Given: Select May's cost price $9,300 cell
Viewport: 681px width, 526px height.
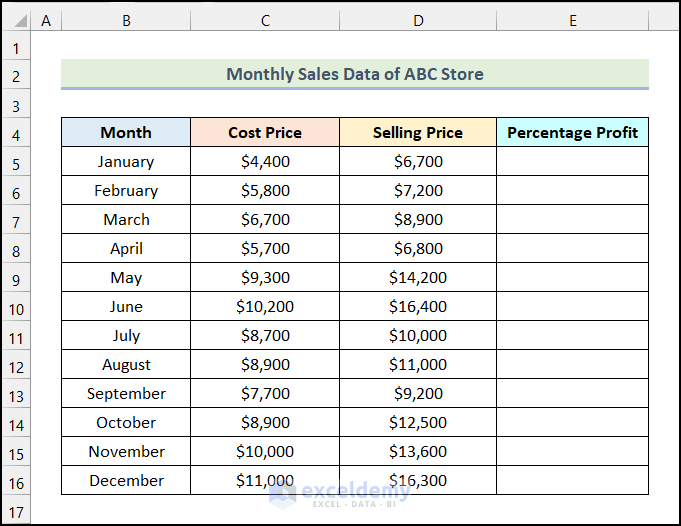Looking at the screenshot, I should 265,277.
